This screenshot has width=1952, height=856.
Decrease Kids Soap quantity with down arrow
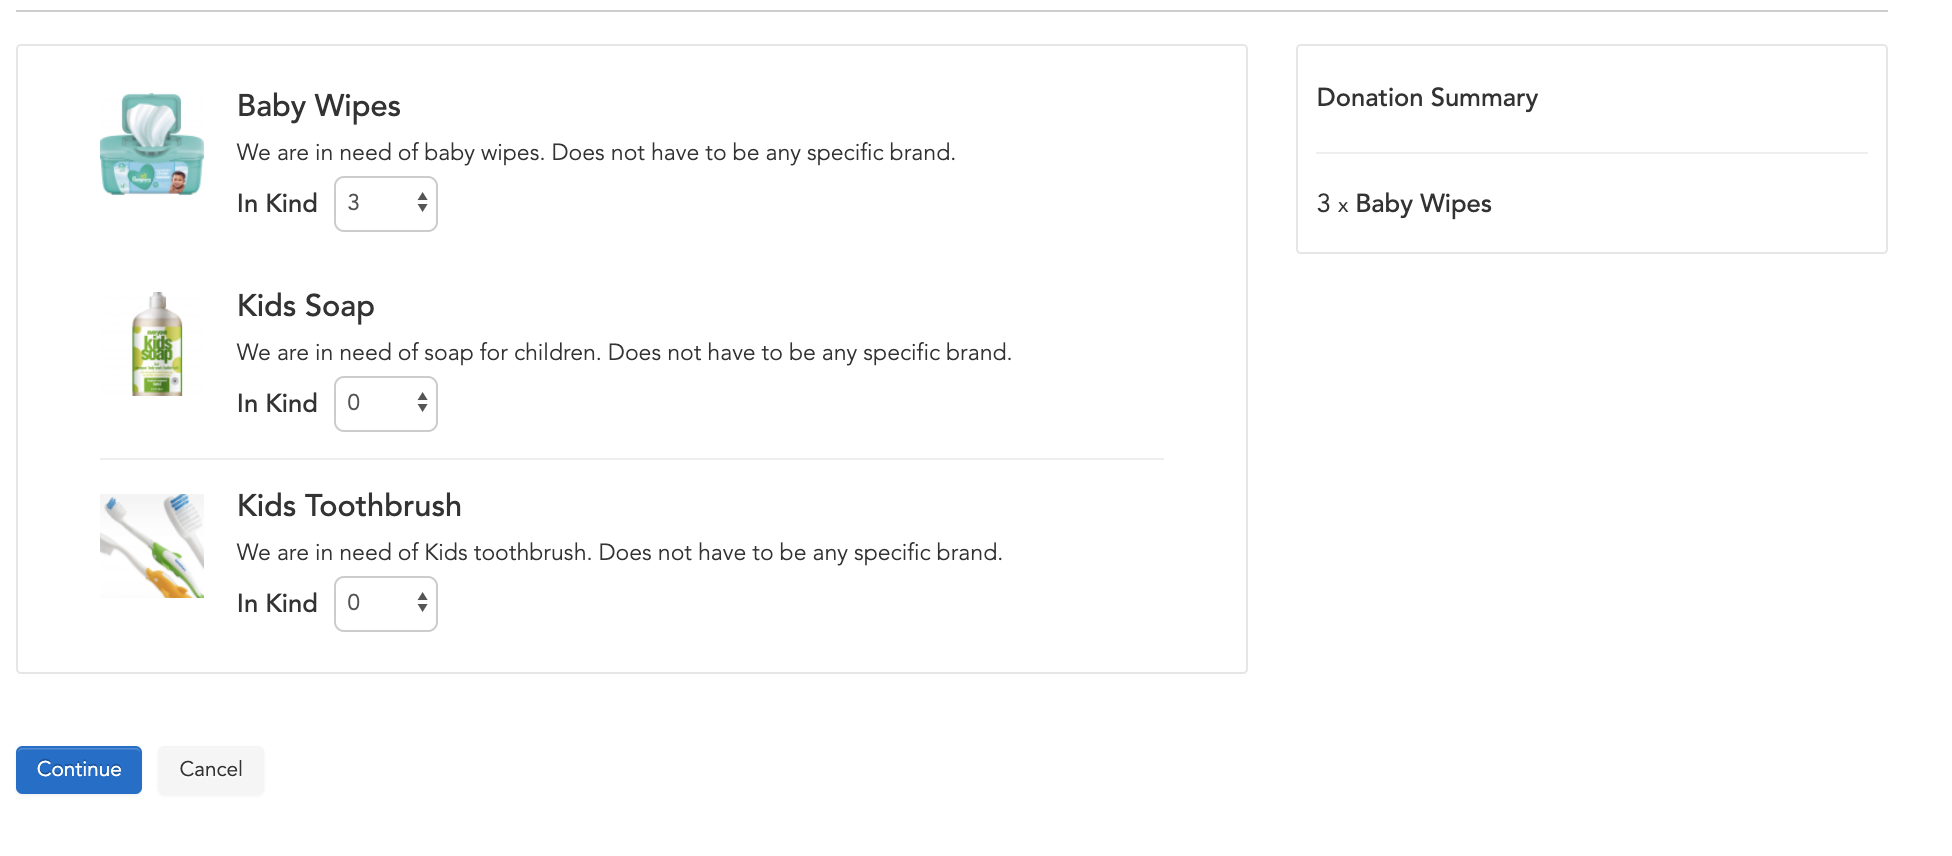tap(423, 409)
